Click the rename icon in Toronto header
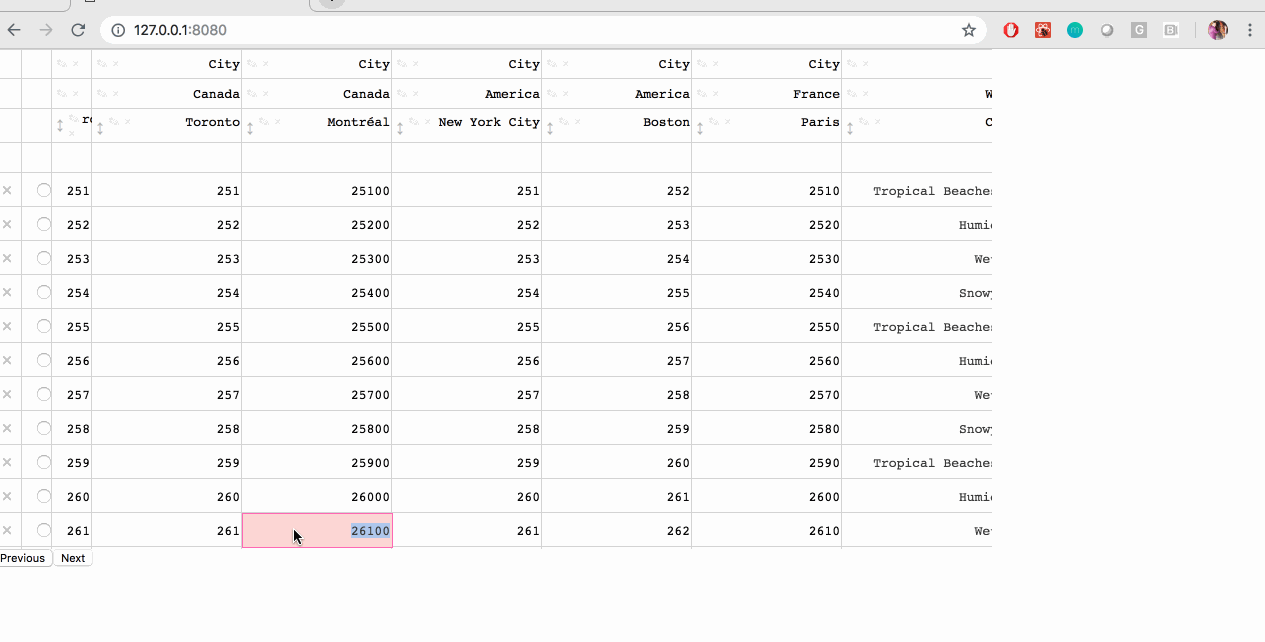1265x642 pixels. coord(114,122)
